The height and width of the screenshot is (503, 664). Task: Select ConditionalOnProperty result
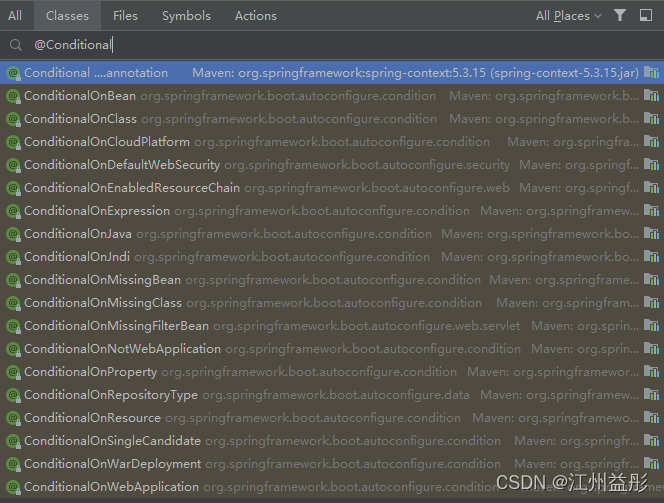[332, 372]
